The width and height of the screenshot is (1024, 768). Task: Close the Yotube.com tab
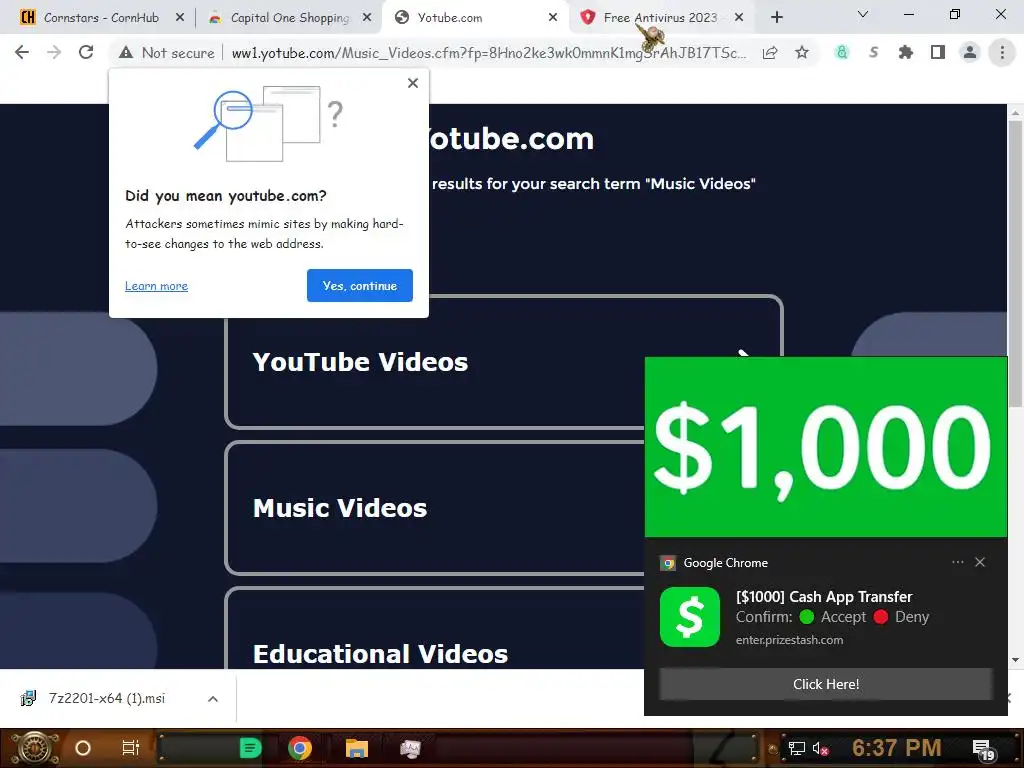coord(553,18)
